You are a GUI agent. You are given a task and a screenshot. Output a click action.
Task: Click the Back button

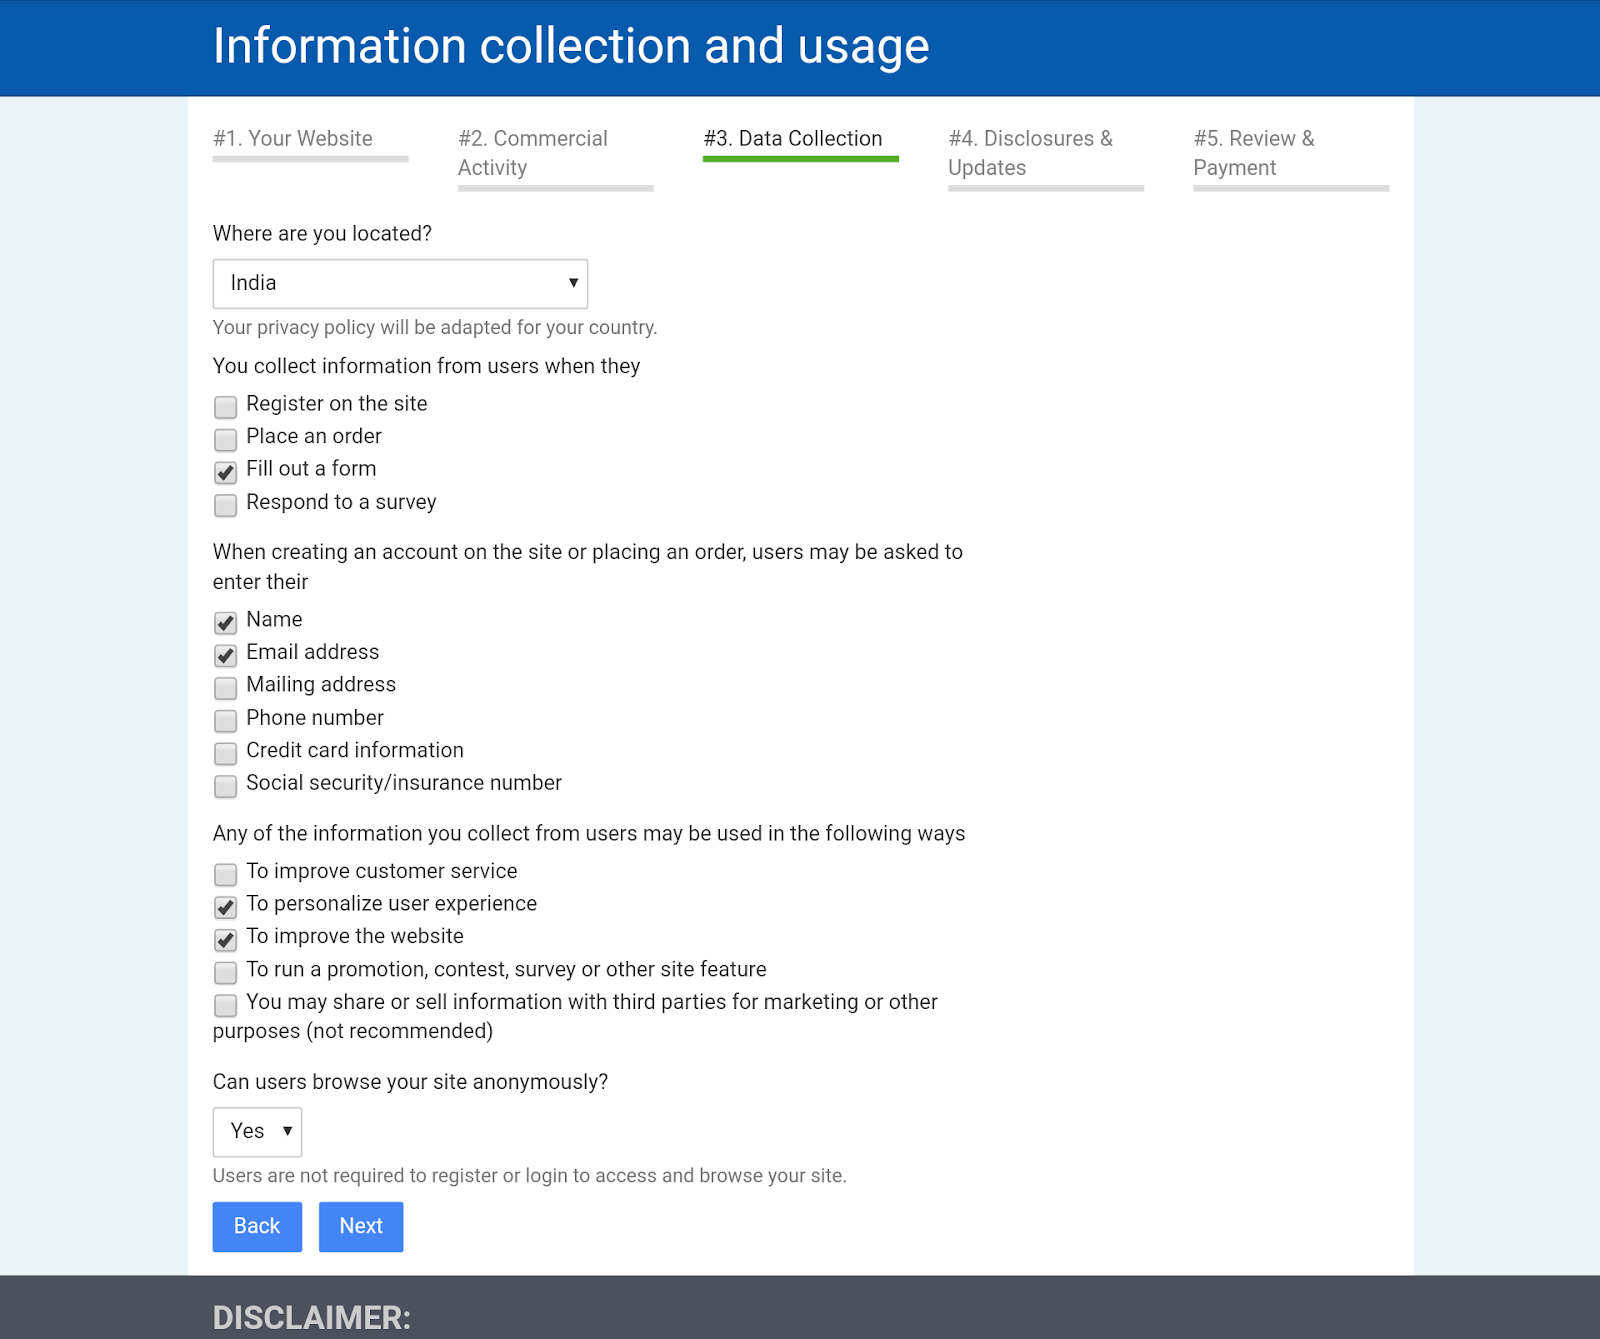pyautogui.click(x=257, y=1226)
